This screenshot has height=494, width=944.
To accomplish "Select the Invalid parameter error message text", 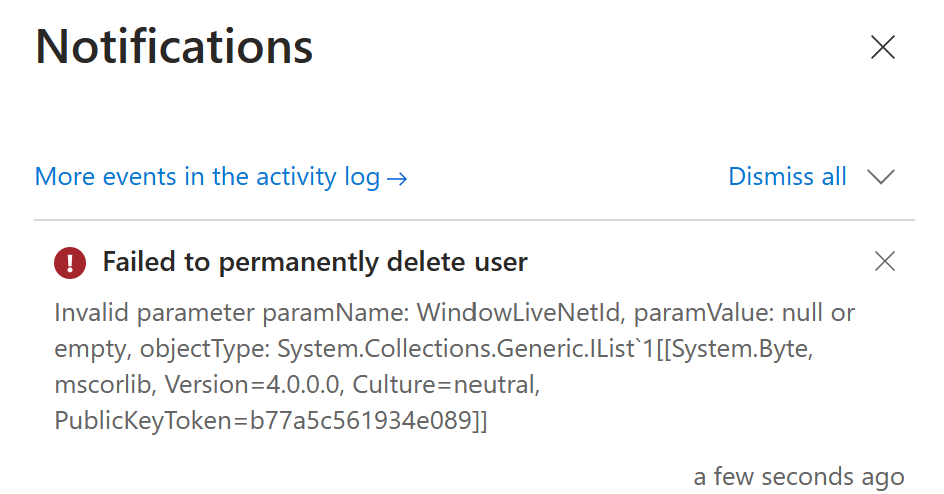I will (455, 366).
